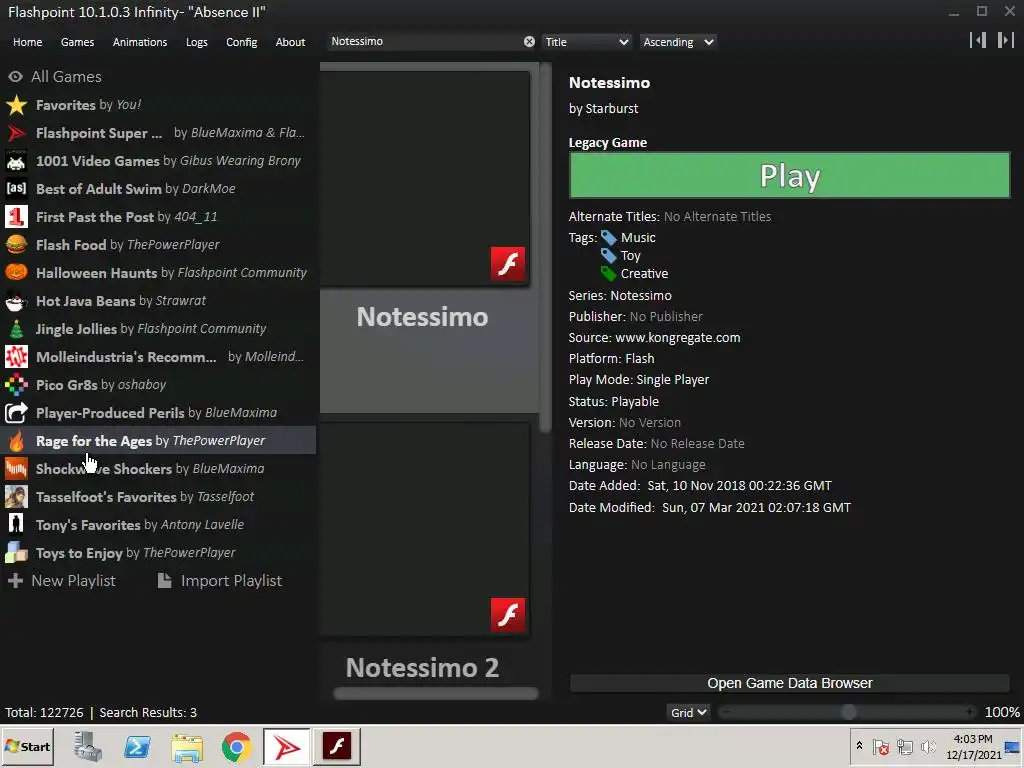Click the Source www.kongregate.com value
The height and width of the screenshot is (768, 1024).
pyautogui.click(x=678, y=338)
